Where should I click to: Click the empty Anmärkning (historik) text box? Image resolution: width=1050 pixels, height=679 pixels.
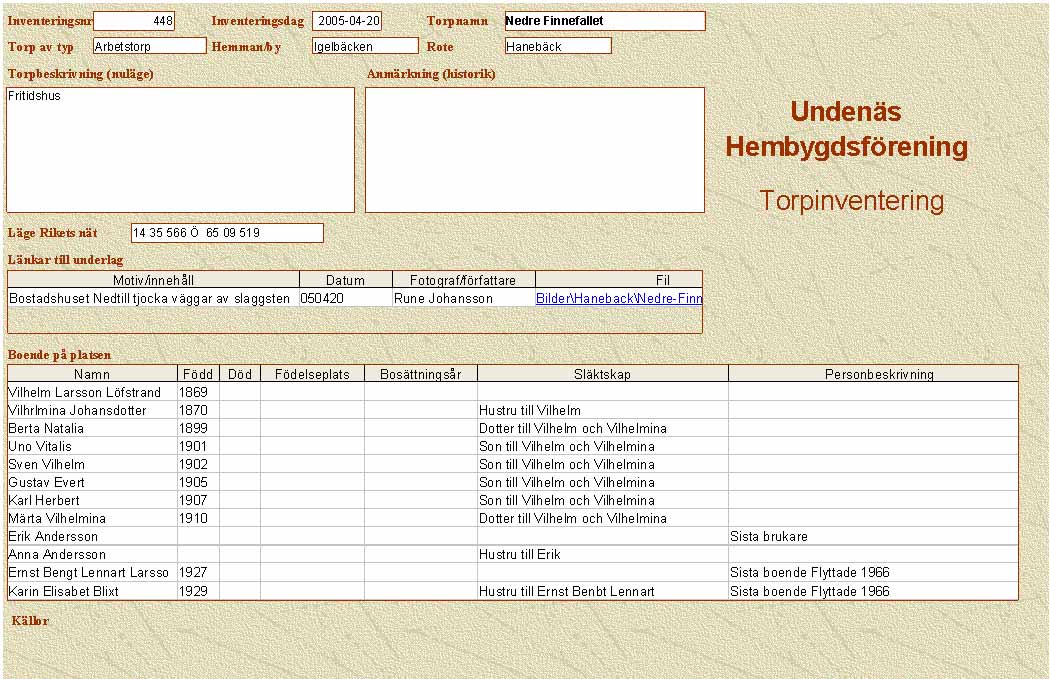tap(534, 150)
